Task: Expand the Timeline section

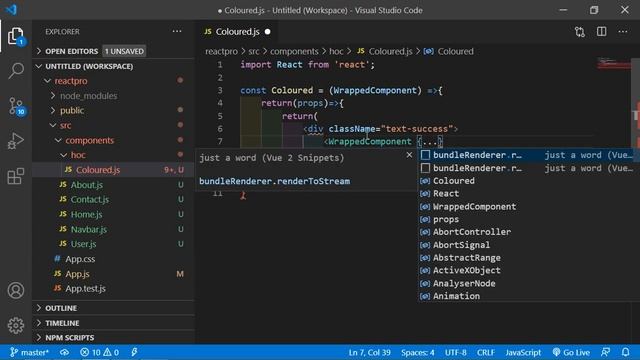Action: pos(113,323)
